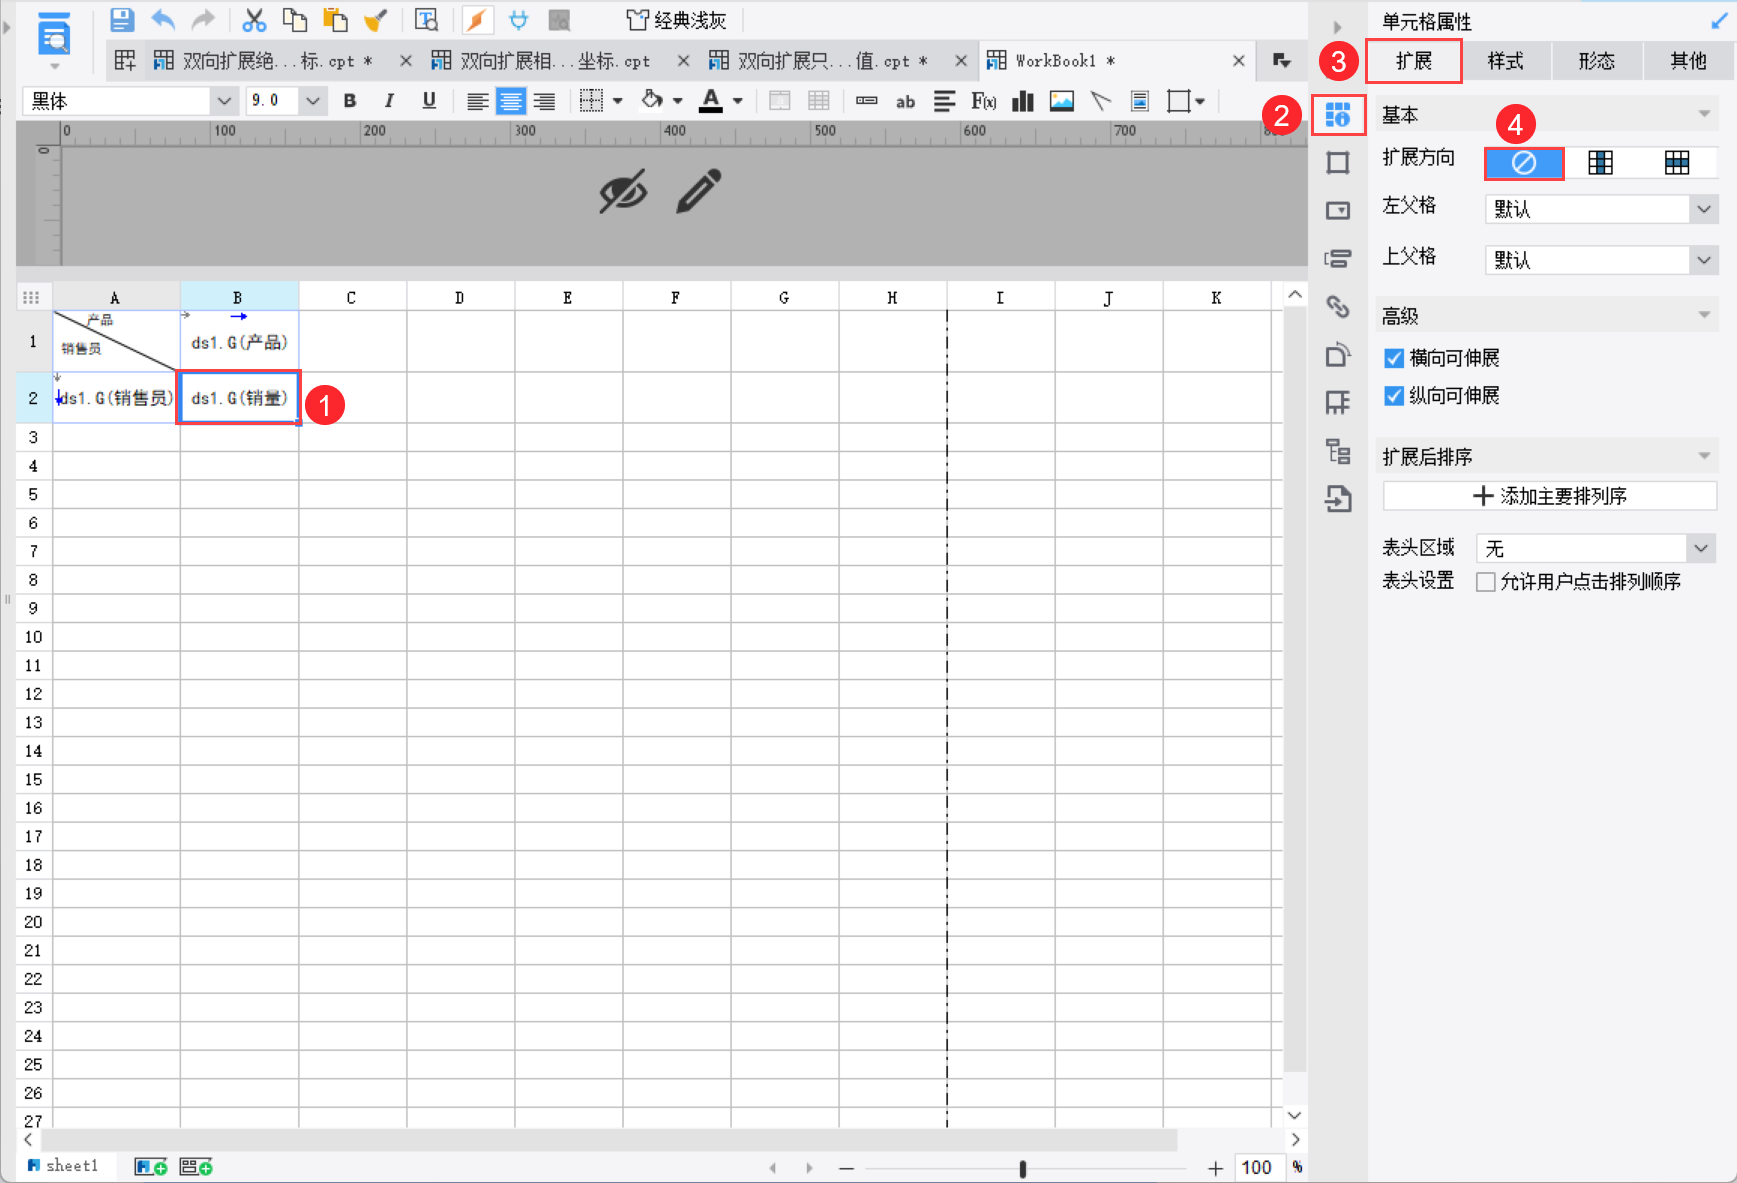
Task: Zoom out with the minus button
Action: click(x=847, y=1168)
